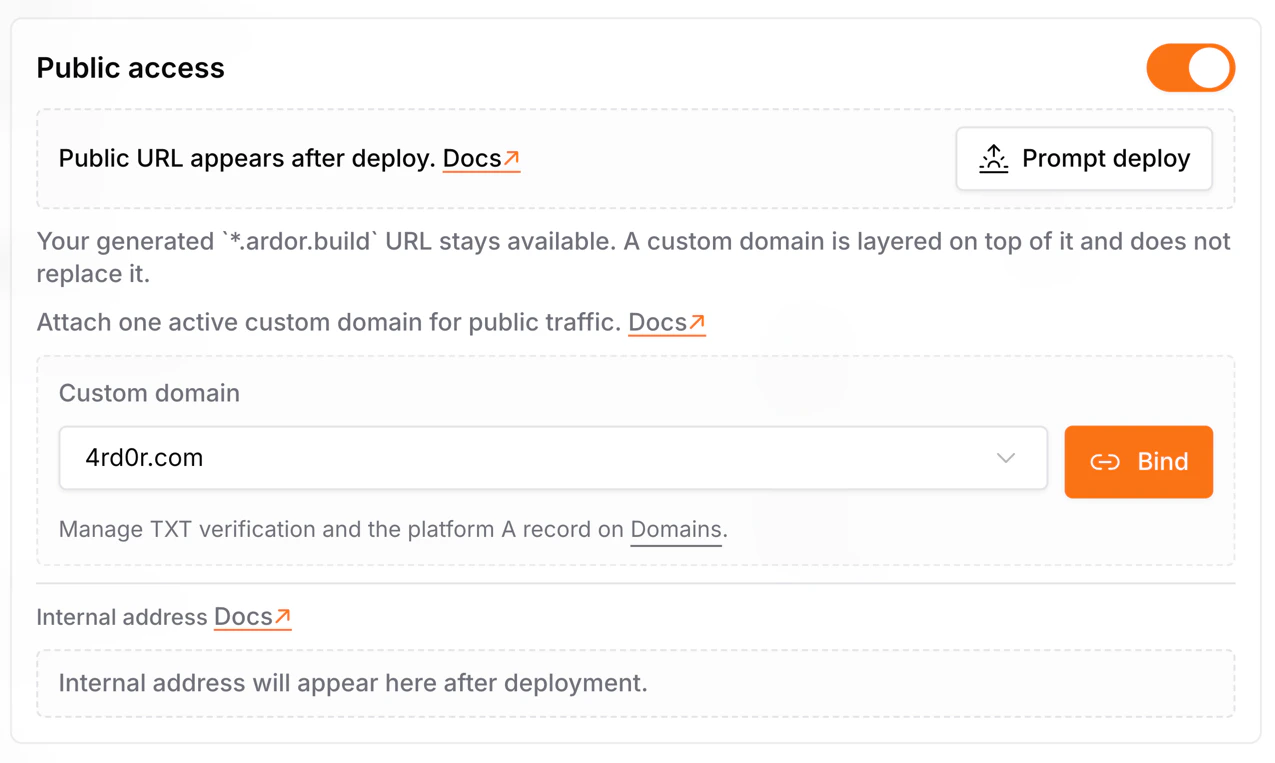
Task: Expand the domain list using chevron arrow
Action: [x=1006, y=458]
